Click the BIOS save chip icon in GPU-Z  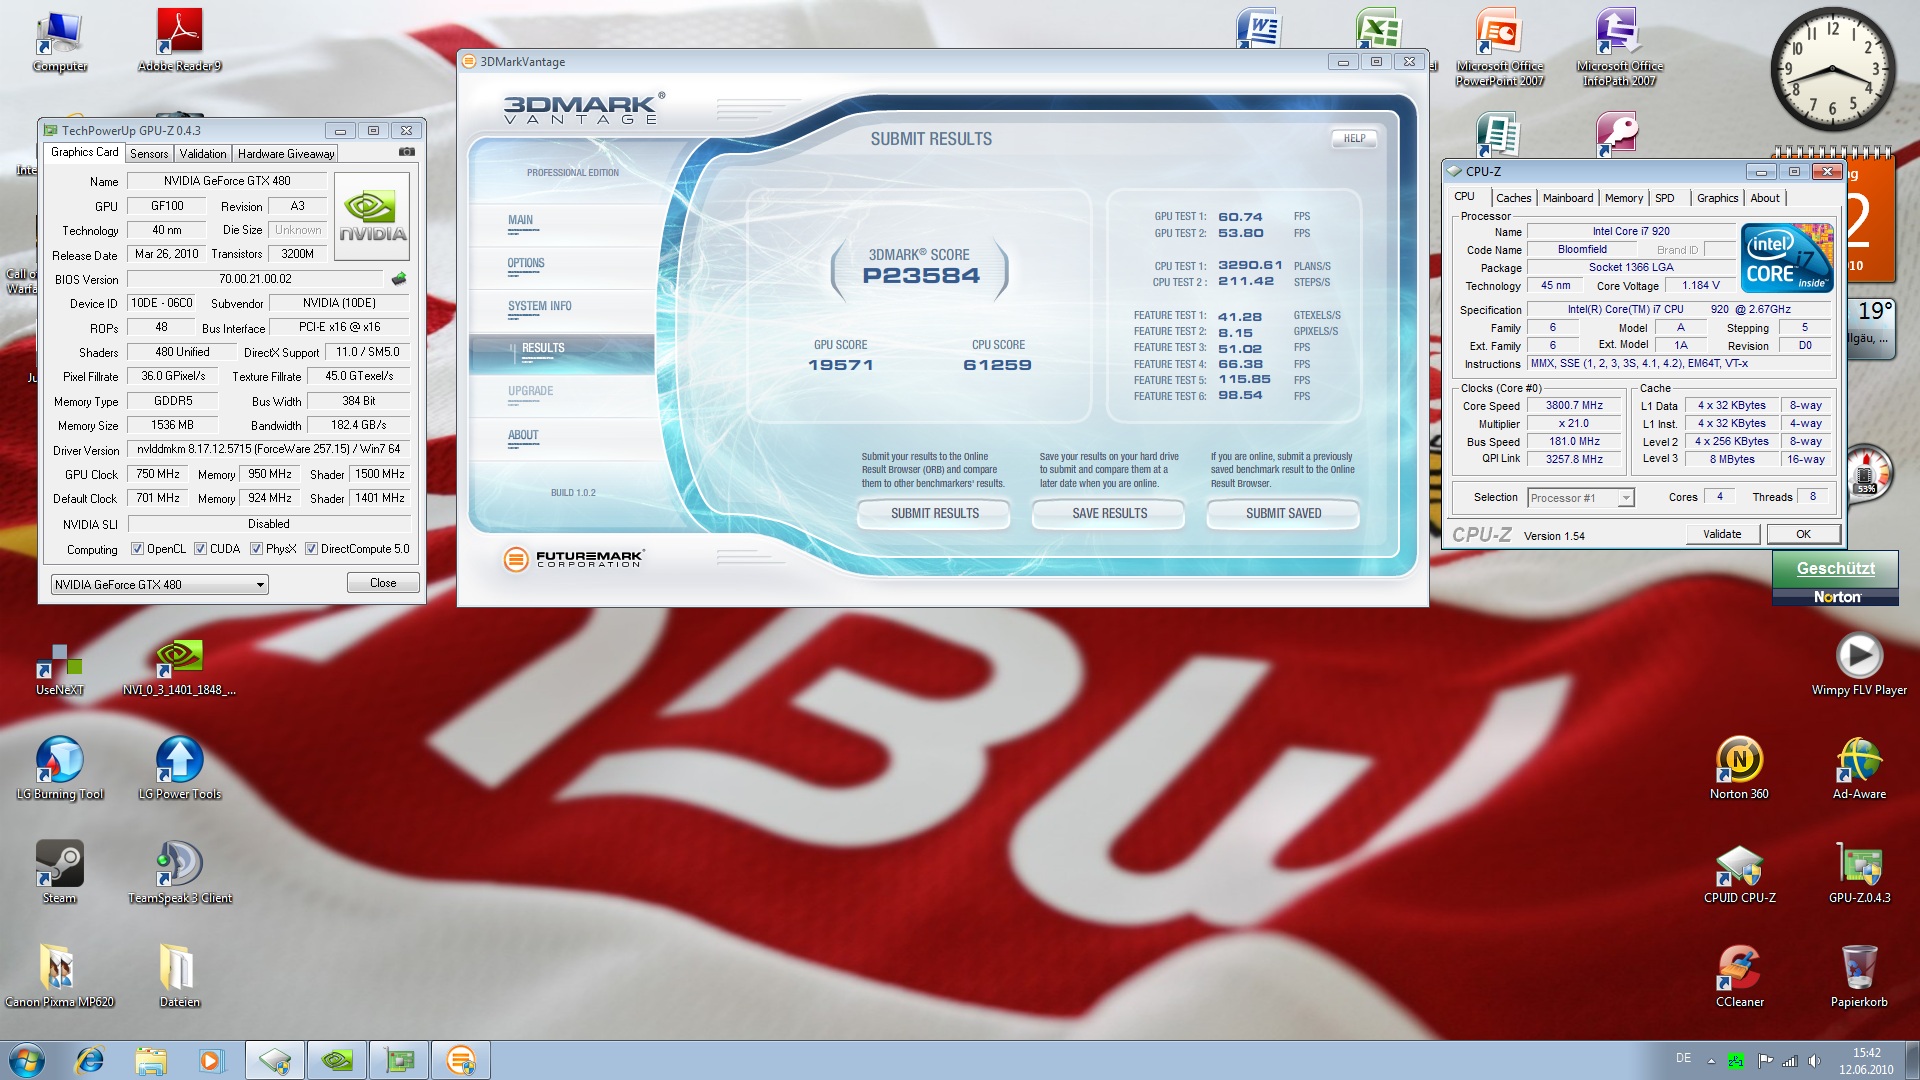pos(399,279)
